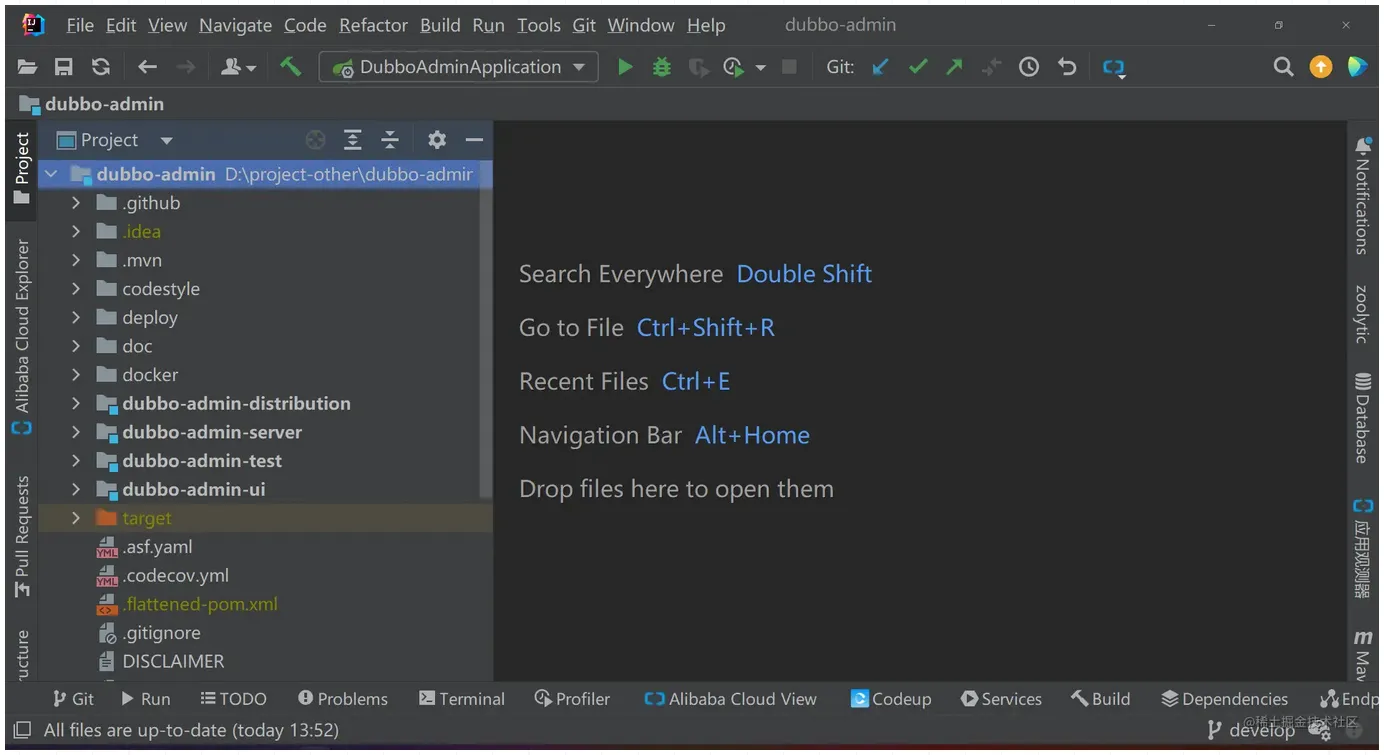Hide the Project panel with minus icon
This screenshot has width=1384, height=755.
point(474,140)
